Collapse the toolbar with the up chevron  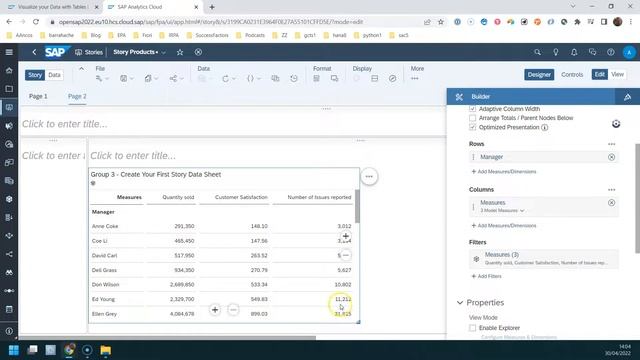81,69
